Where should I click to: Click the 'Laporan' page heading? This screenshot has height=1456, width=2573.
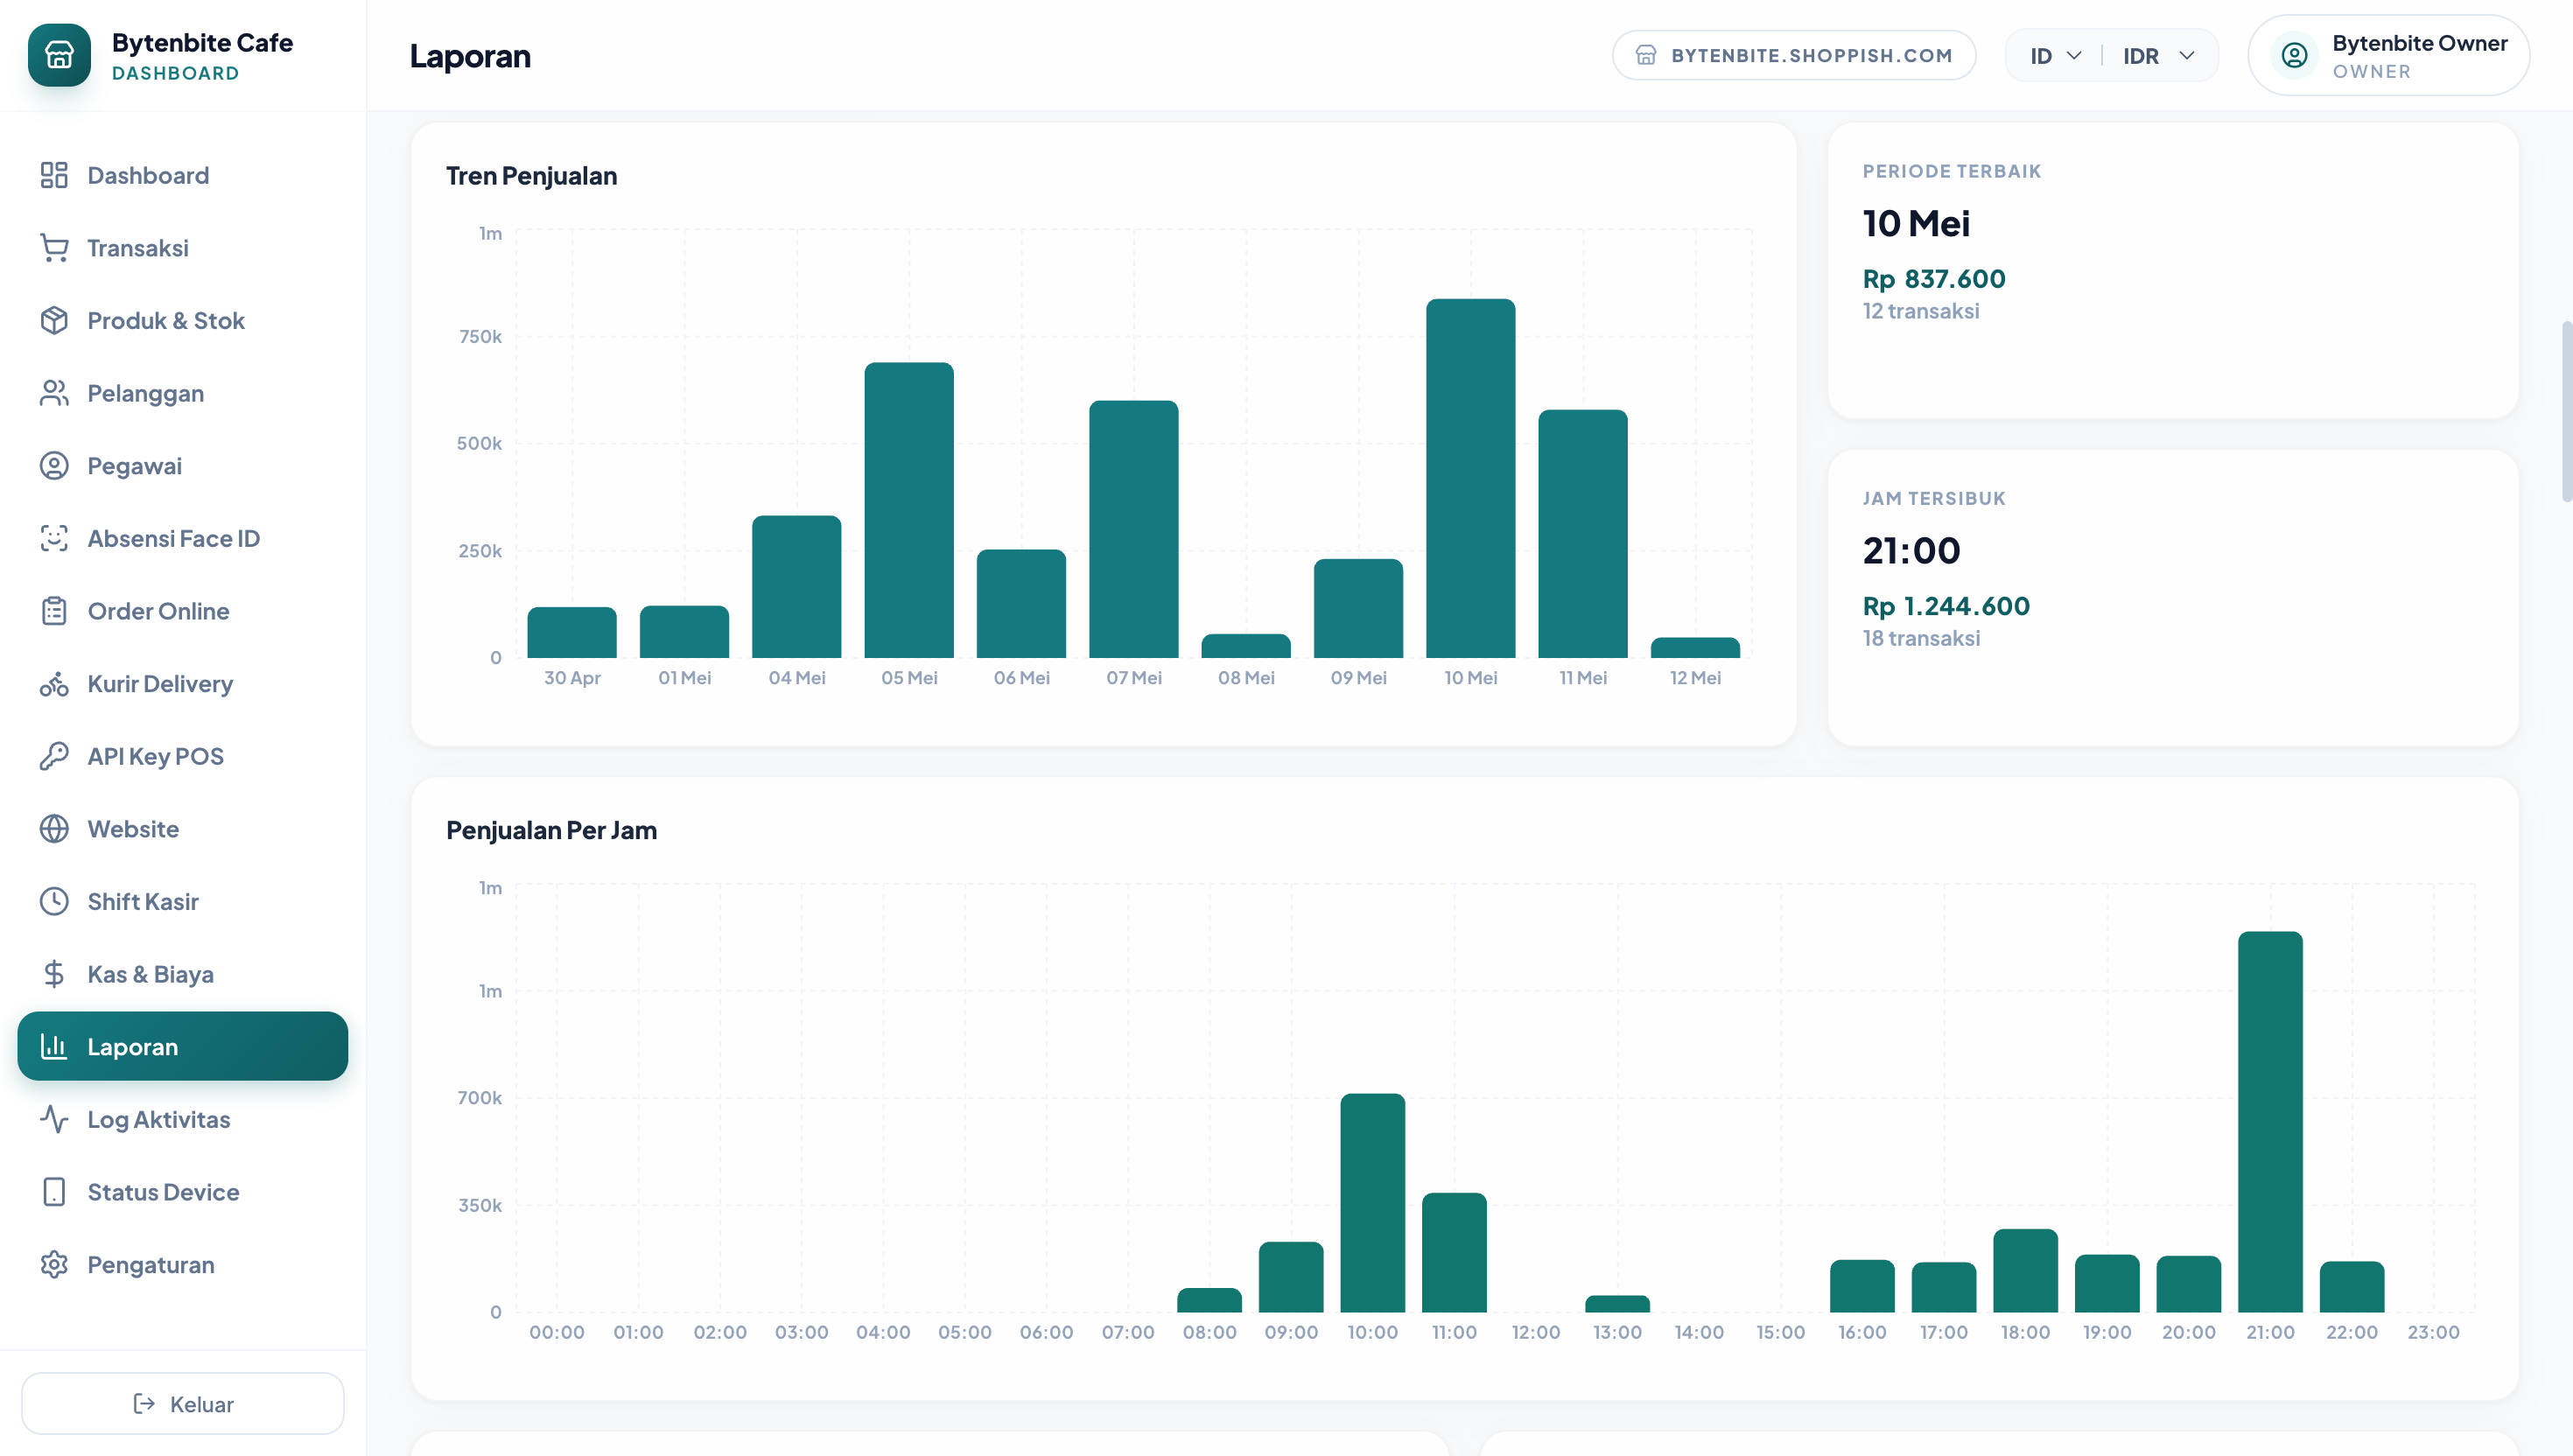[470, 56]
